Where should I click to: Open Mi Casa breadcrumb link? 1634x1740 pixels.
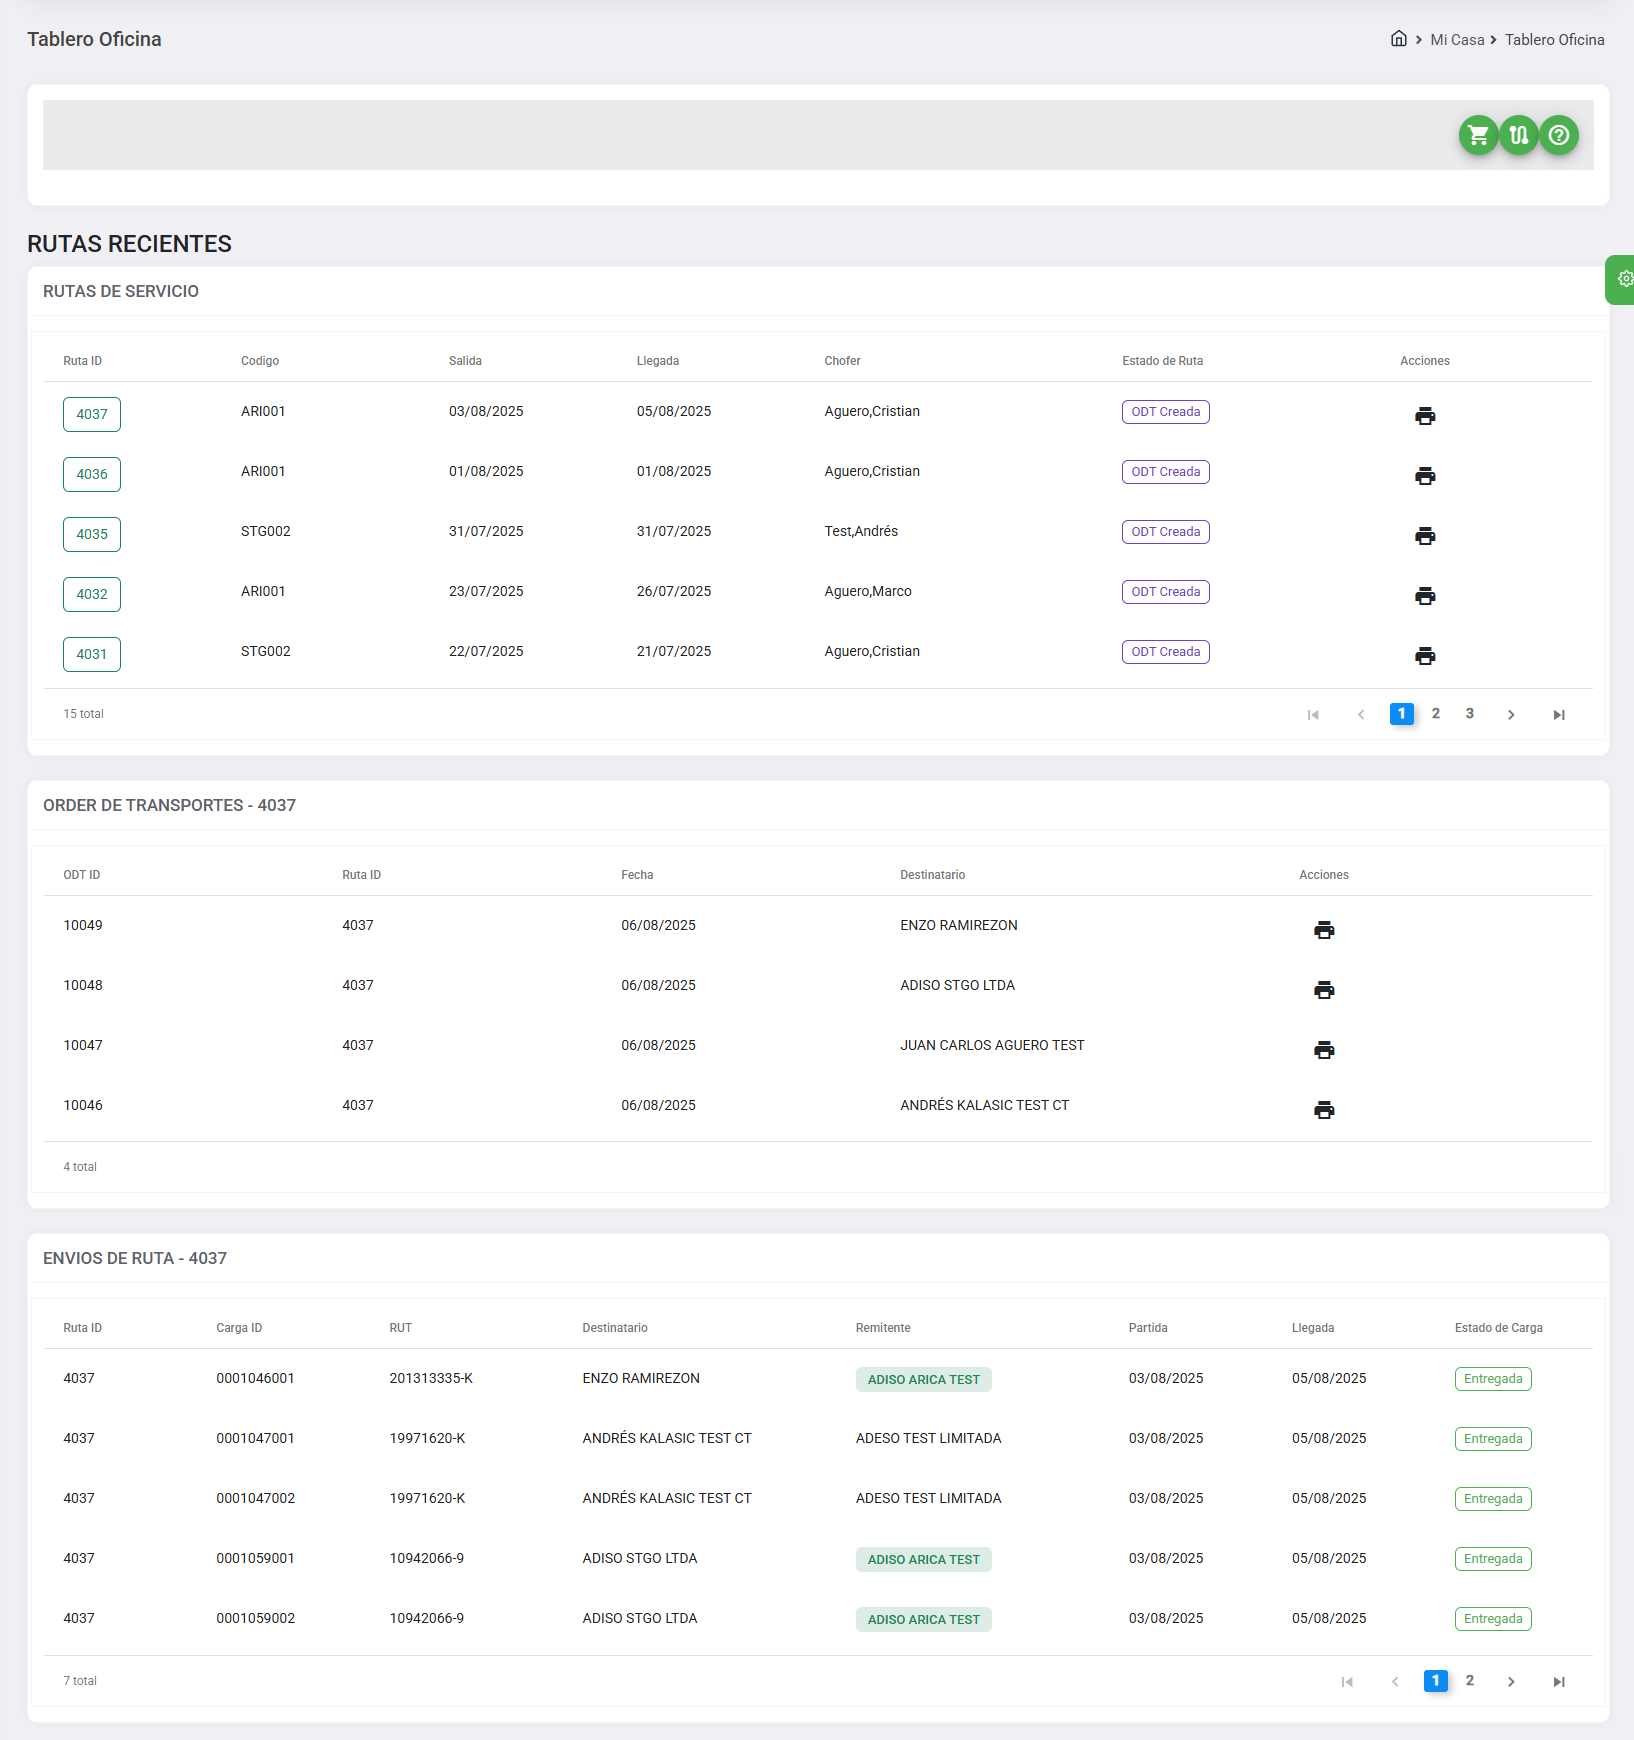click(x=1457, y=40)
